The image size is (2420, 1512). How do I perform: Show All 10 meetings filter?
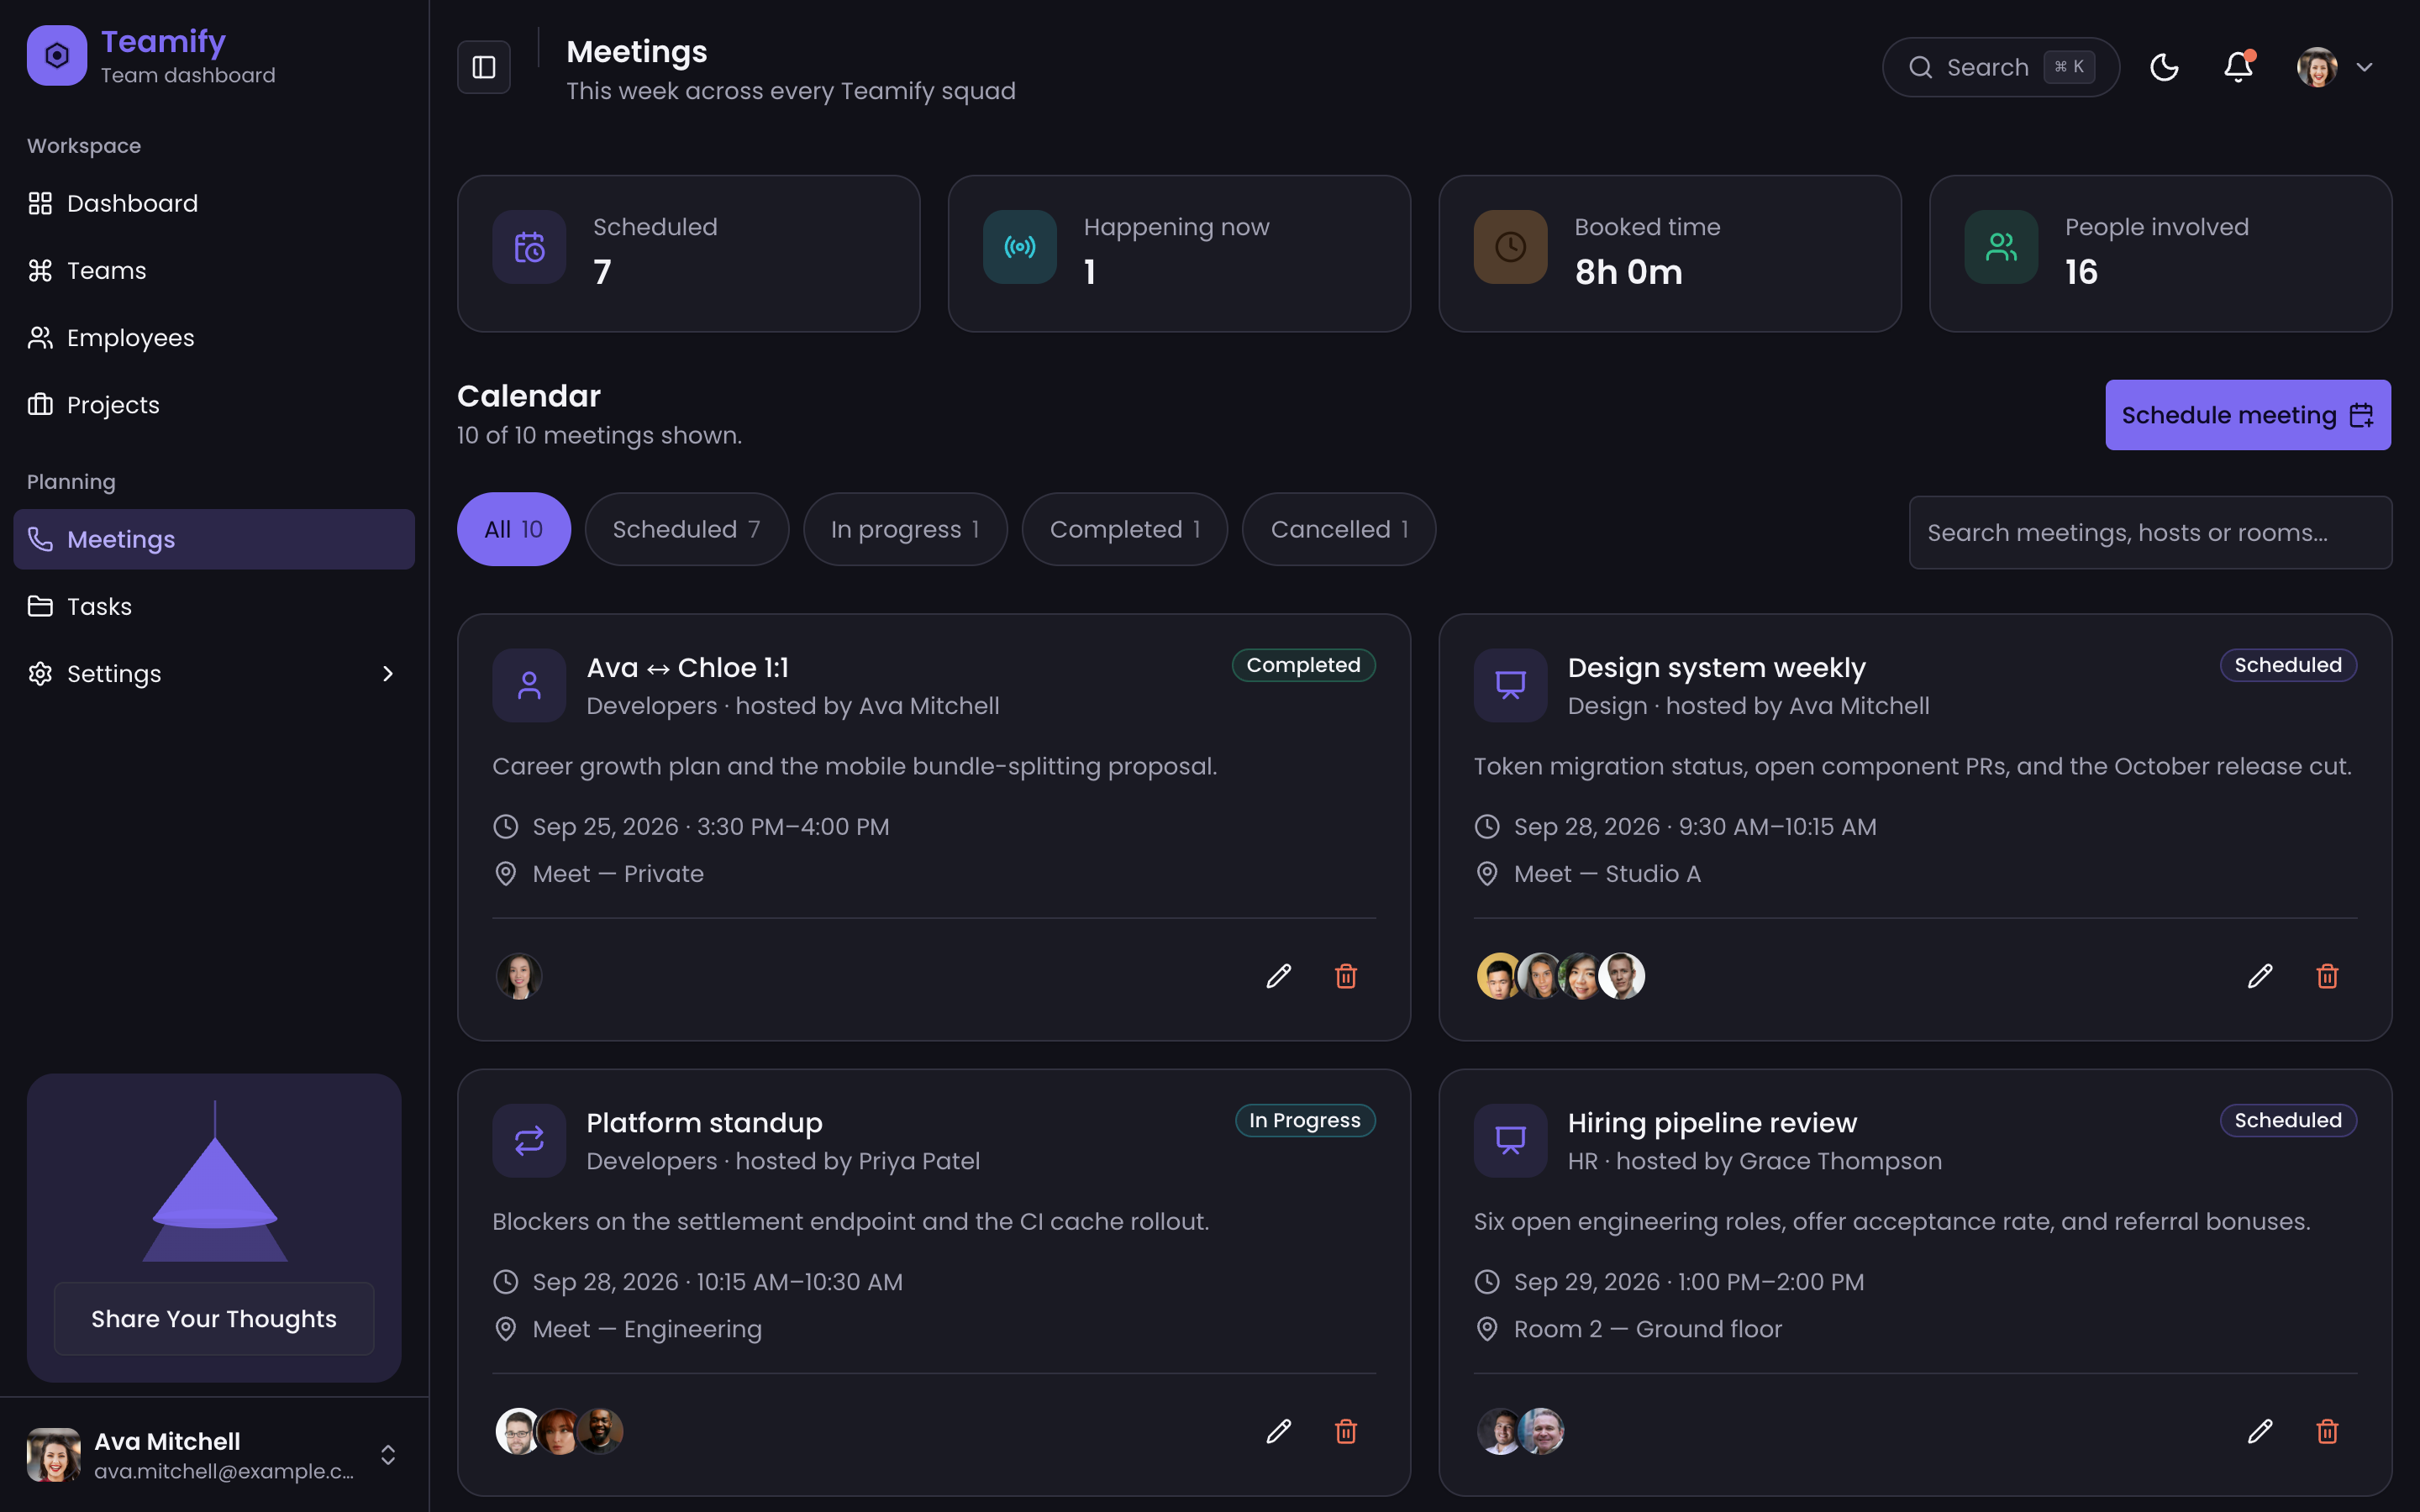(x=513, y=529)
